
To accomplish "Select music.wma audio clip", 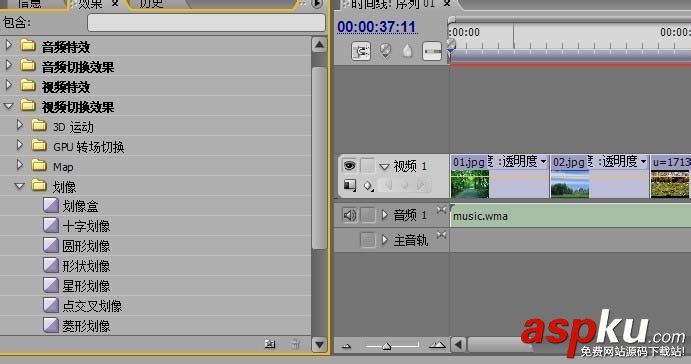I will click(570, 216).
